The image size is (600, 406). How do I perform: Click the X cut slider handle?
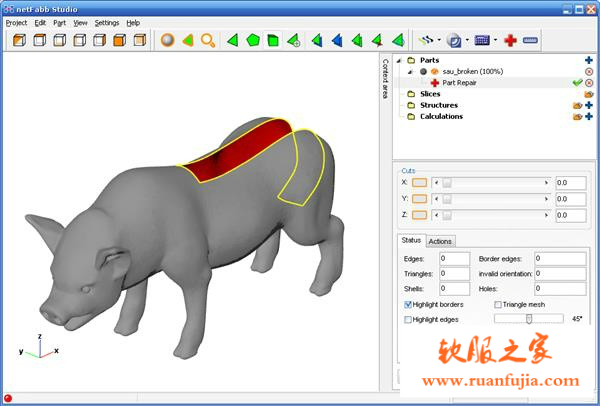click(447, 183)
